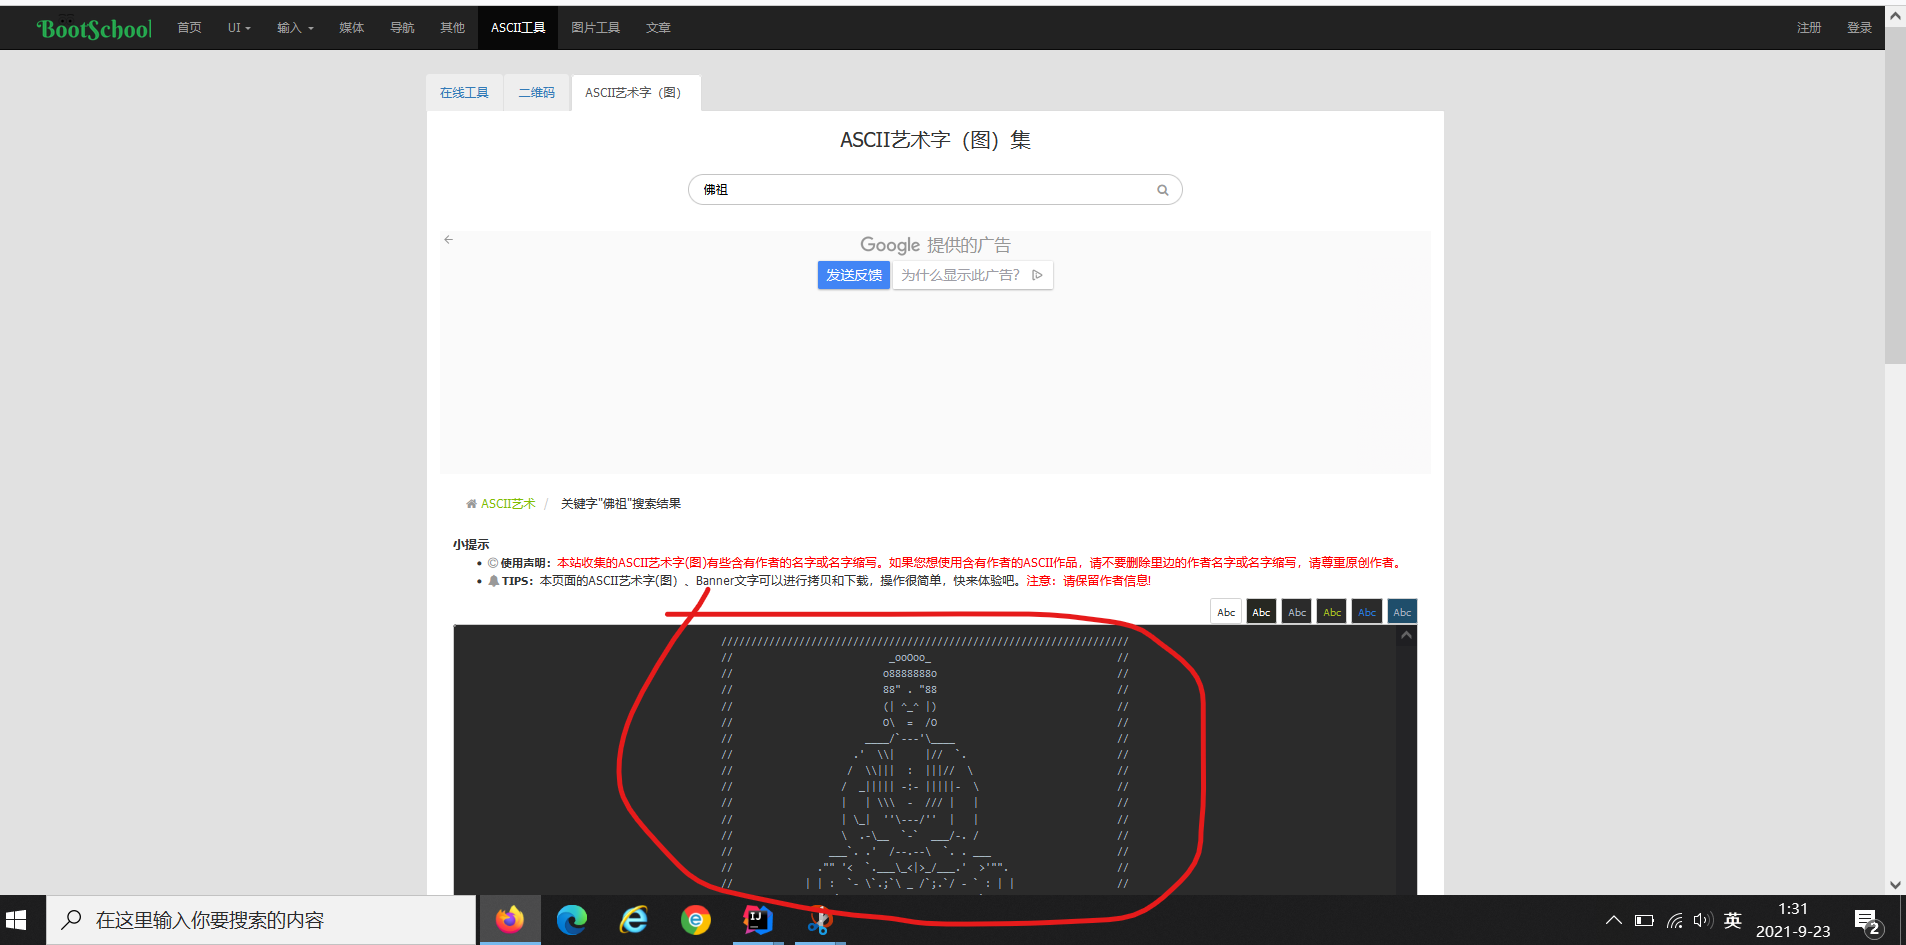The width and height of the screenshot is (1906, 945).
Task: Click the home icon in the breadcrumb
Action: click(470, 503)
